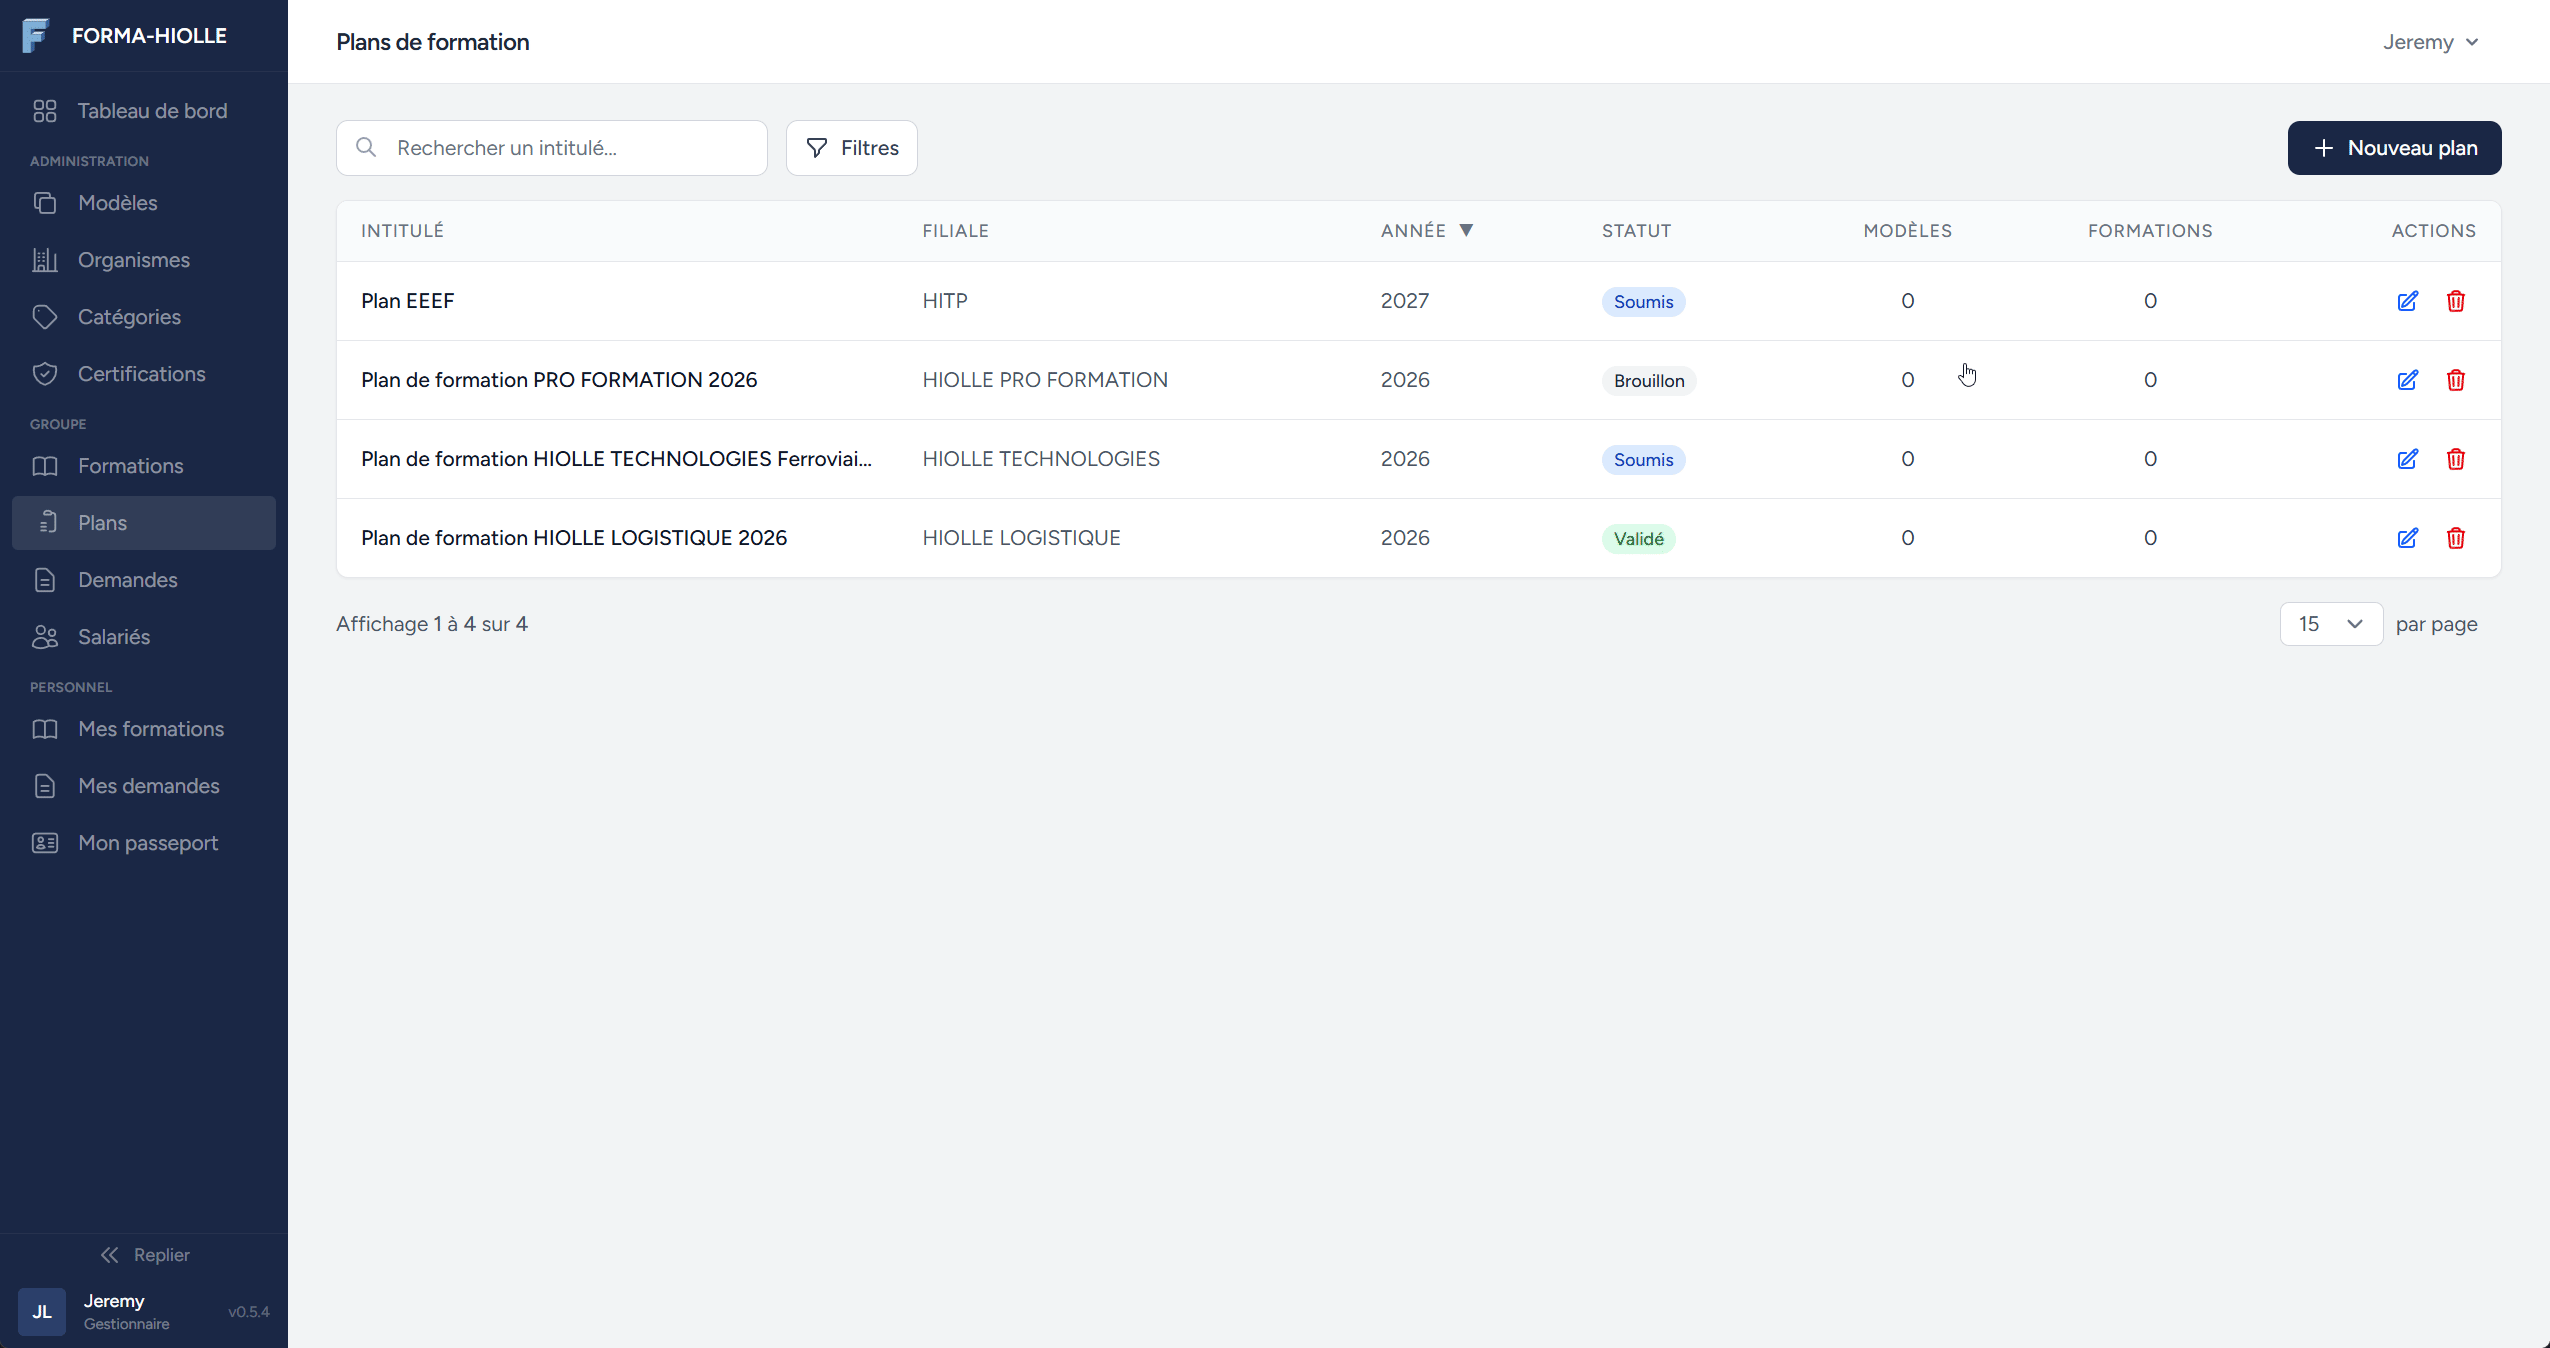The width and height of the screenshot is (2550, 1348).
Task: Delete Plan de formation PRO FORMATION 2026
Action: pyautogui.click(x=2456, y=380)
